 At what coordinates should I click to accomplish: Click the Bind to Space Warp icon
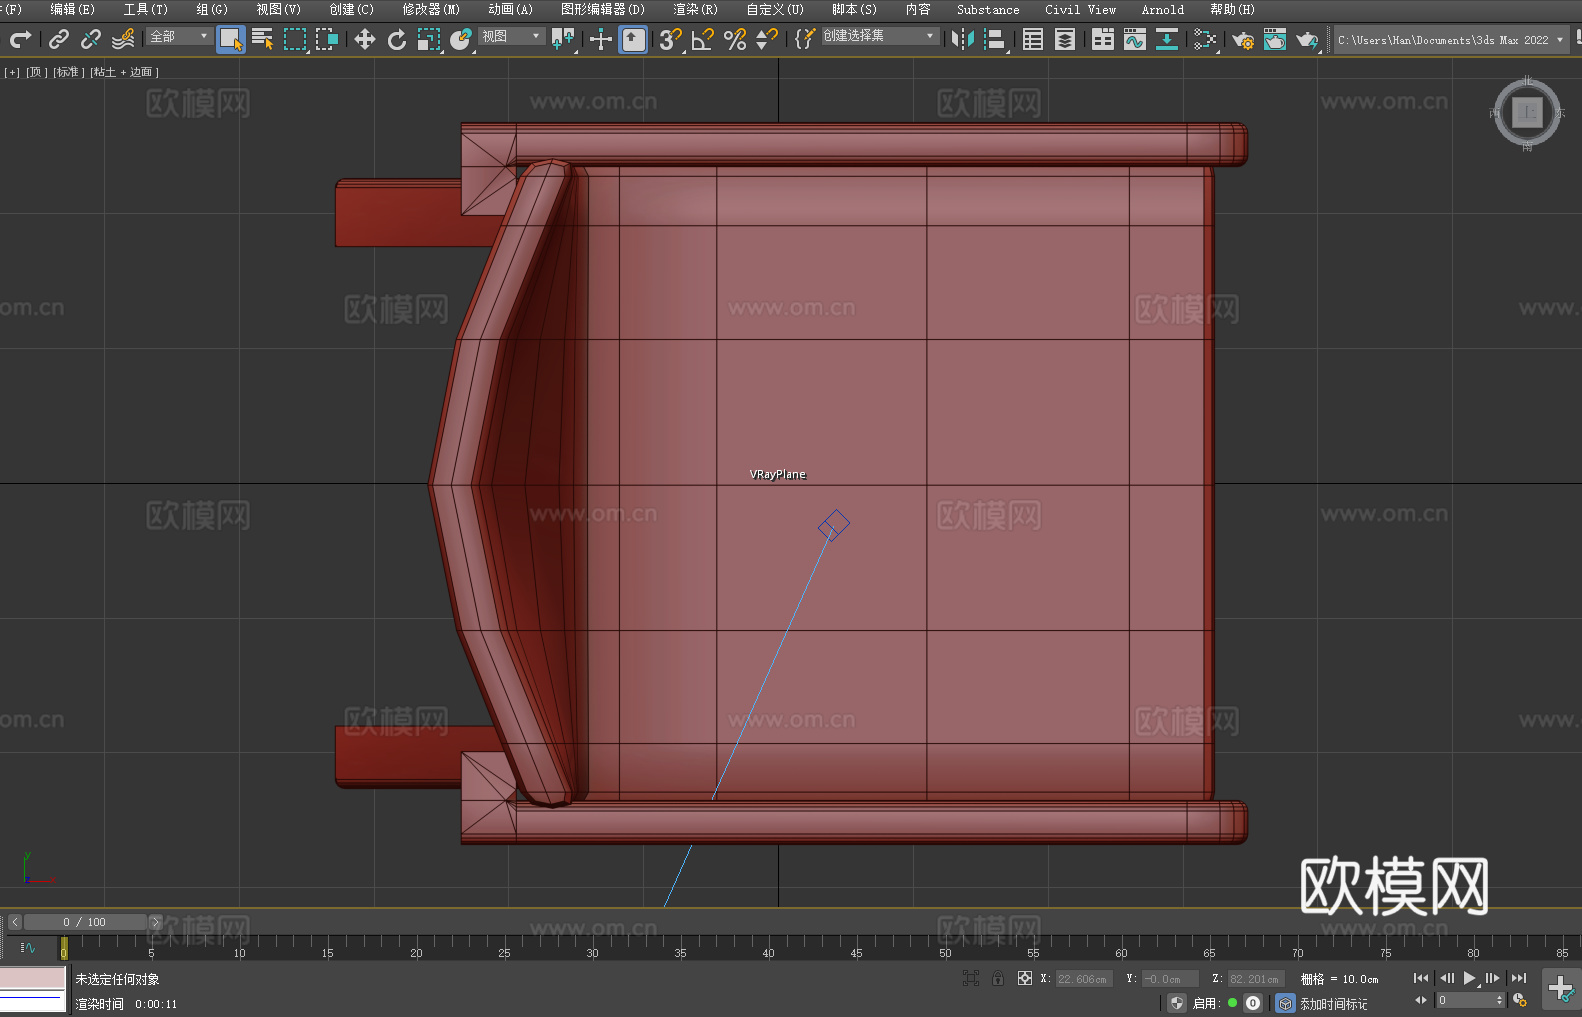click(x=123, y=39)
